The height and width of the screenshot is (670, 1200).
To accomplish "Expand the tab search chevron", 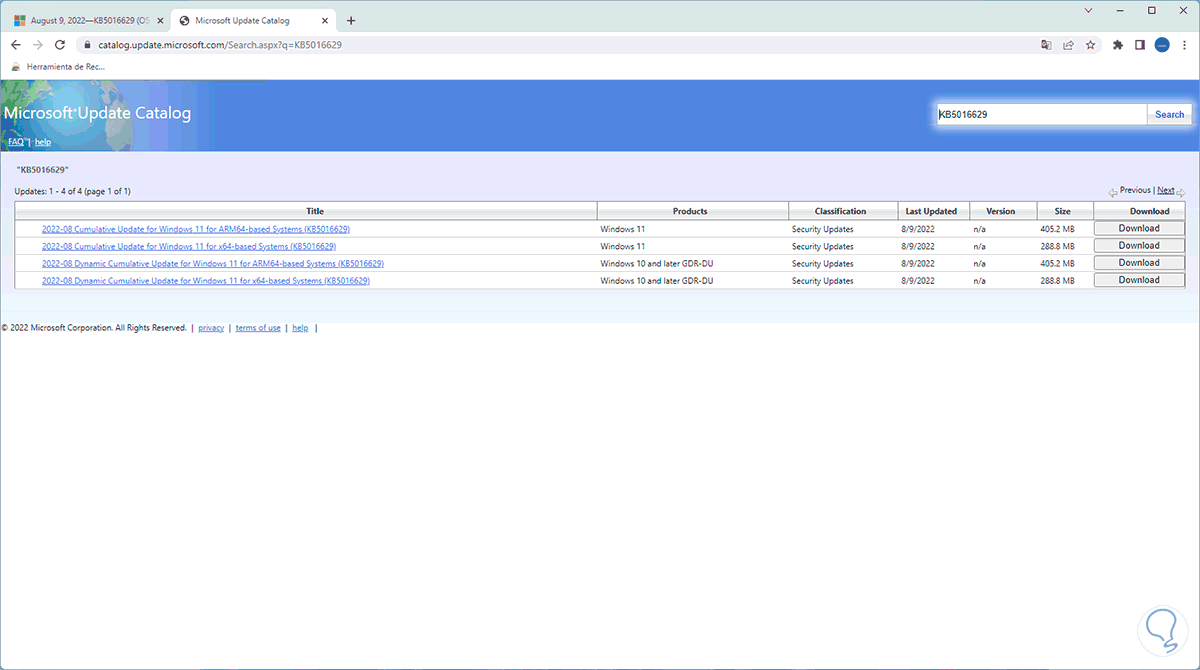I will pyautogui.click(x=1089, y=10).
